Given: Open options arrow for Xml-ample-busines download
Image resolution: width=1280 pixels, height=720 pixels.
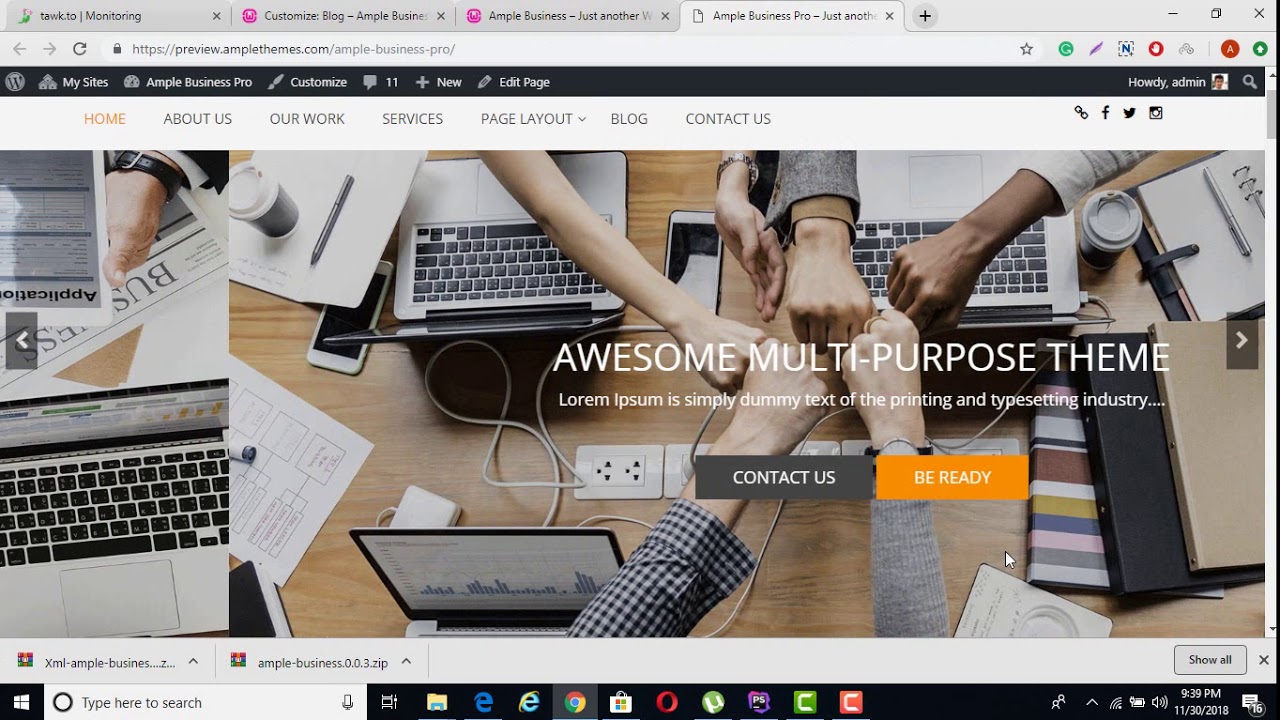Looking at the screenshot, I should pyautogui.click(x=193, y=661).
